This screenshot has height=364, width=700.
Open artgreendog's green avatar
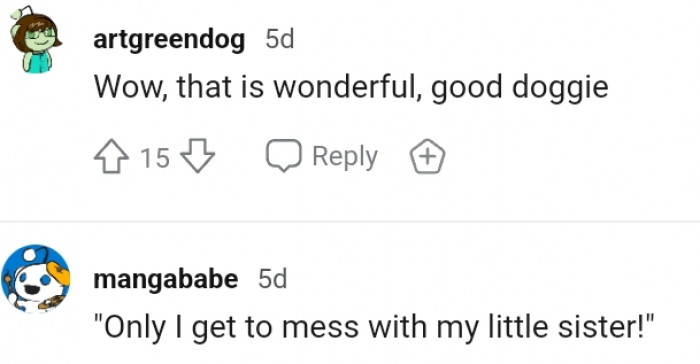click(35, 40)
